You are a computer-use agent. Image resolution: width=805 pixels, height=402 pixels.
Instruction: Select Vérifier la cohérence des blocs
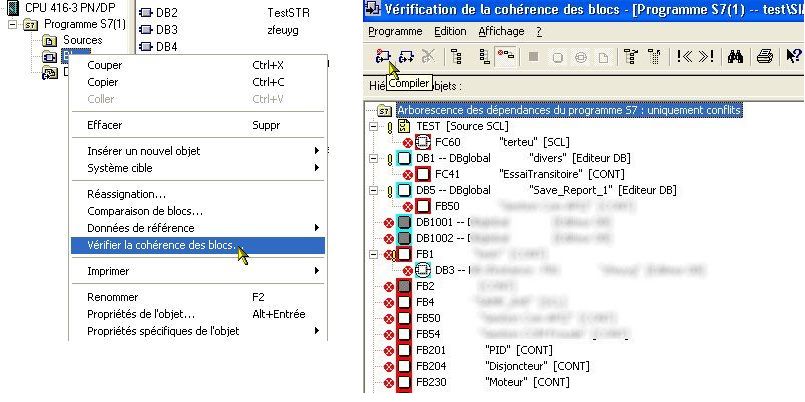[x=198, y=245]
